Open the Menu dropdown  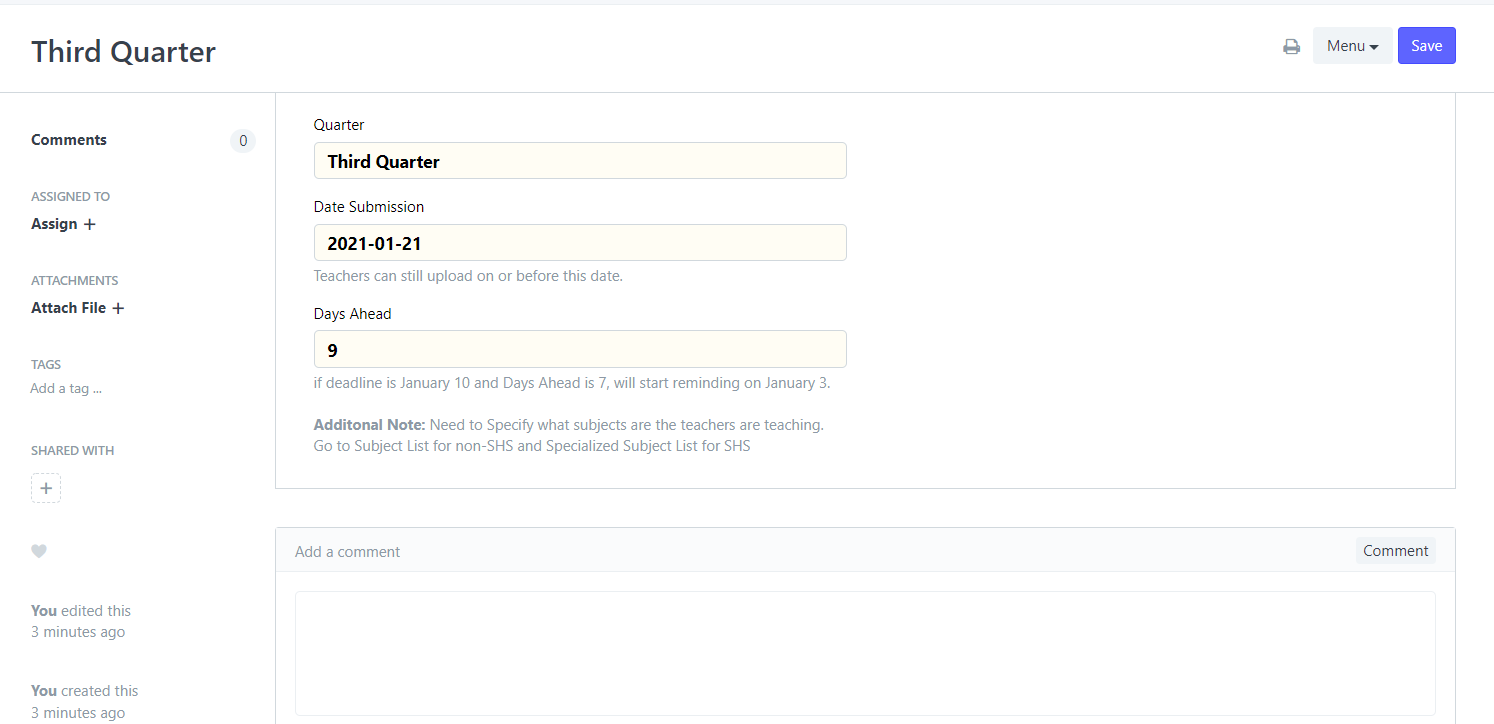click(1352, 46)
